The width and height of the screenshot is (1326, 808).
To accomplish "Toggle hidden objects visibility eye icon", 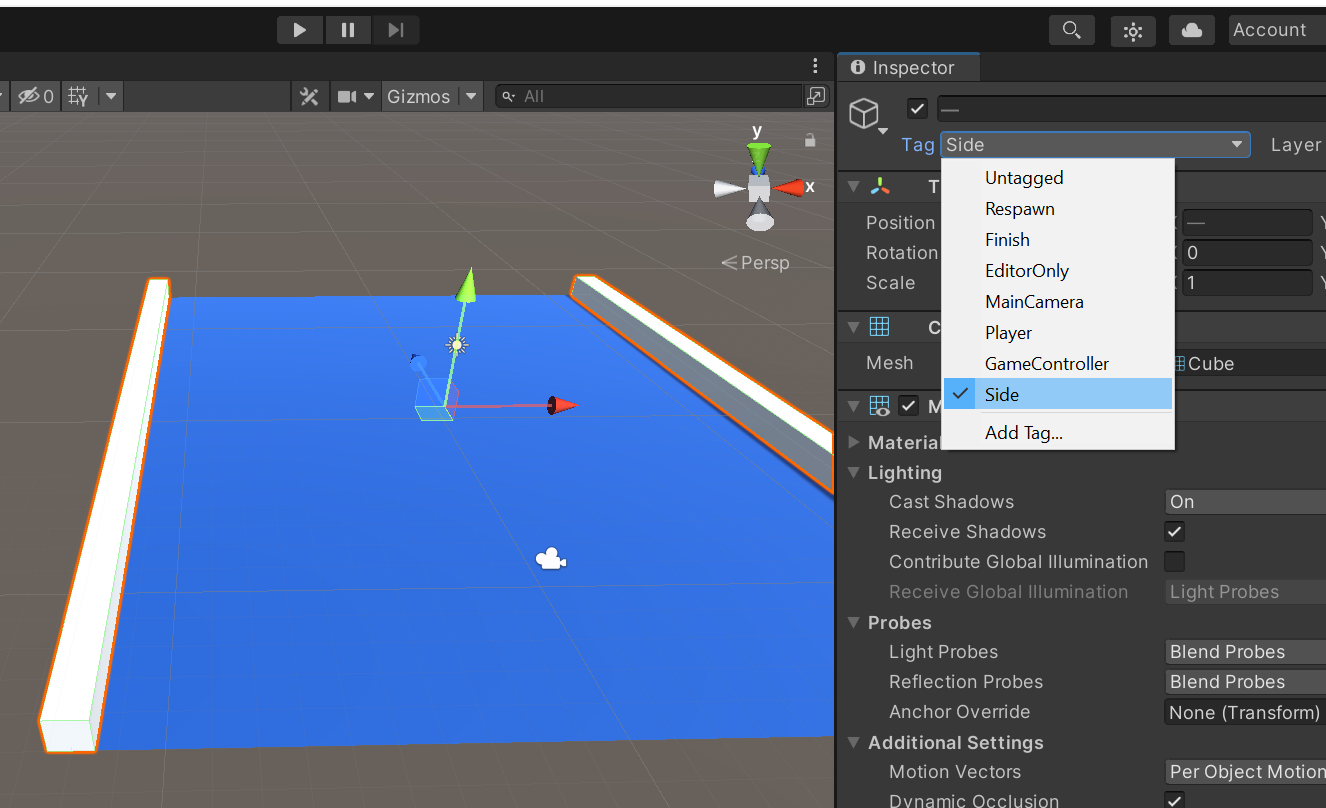I will pos(36,97).
